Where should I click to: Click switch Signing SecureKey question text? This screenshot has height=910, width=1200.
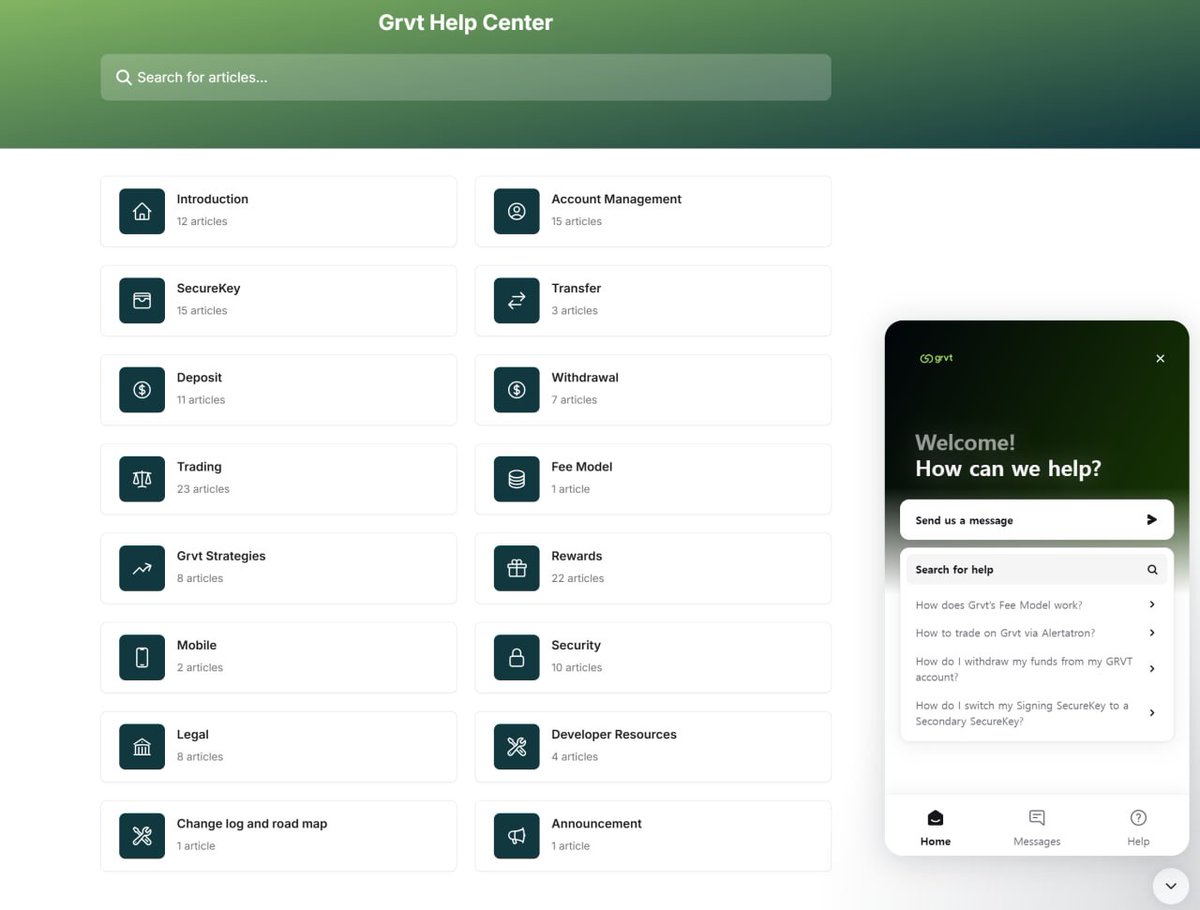(1022, 713)
